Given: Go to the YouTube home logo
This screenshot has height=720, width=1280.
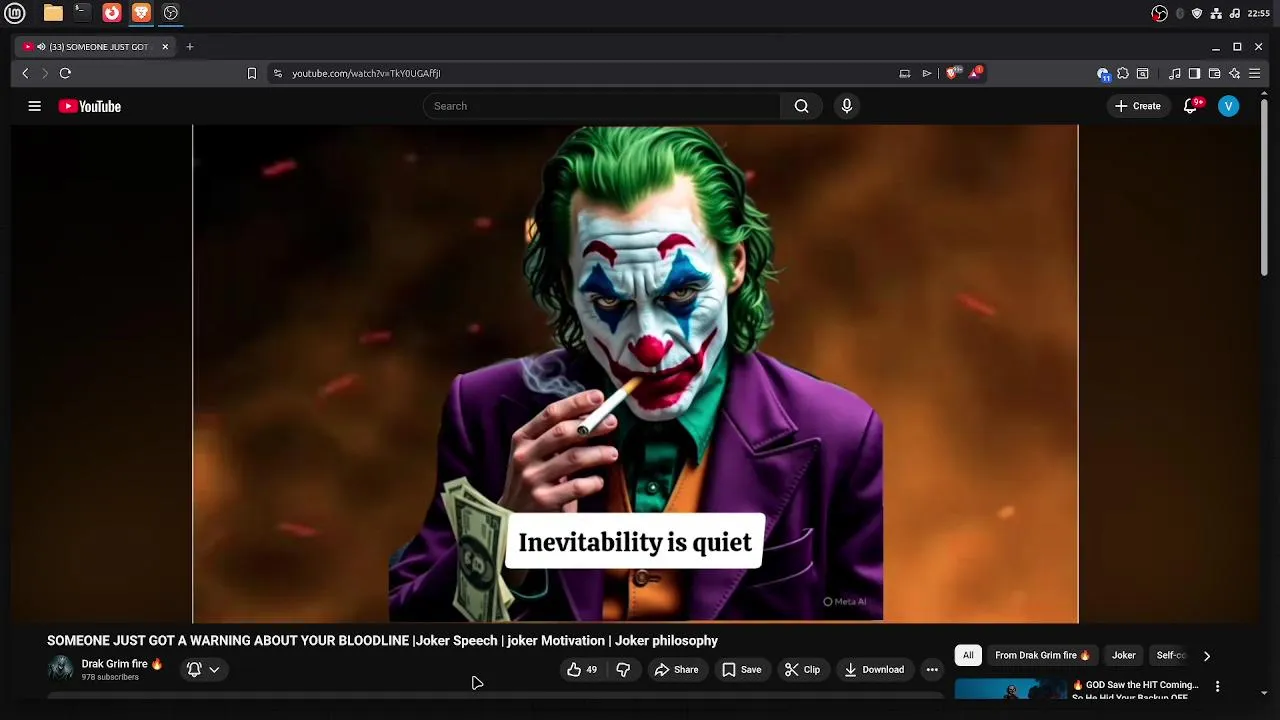Looking at the screenshot, I should tap(90, 106).
